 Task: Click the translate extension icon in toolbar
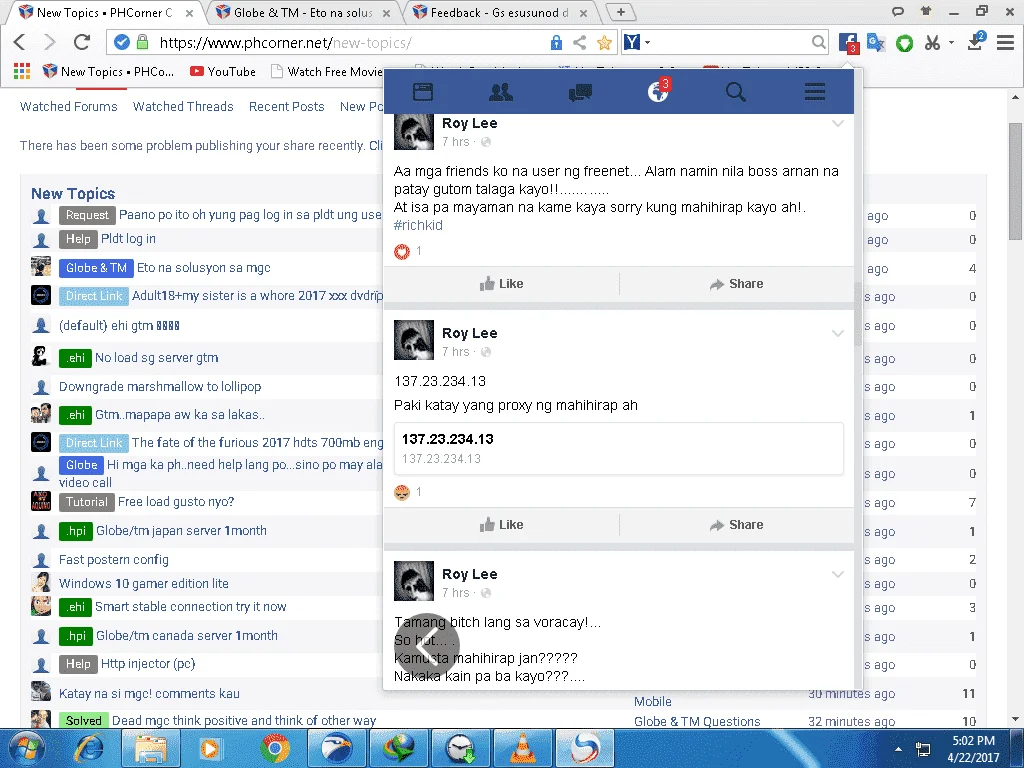pos(875,43)
